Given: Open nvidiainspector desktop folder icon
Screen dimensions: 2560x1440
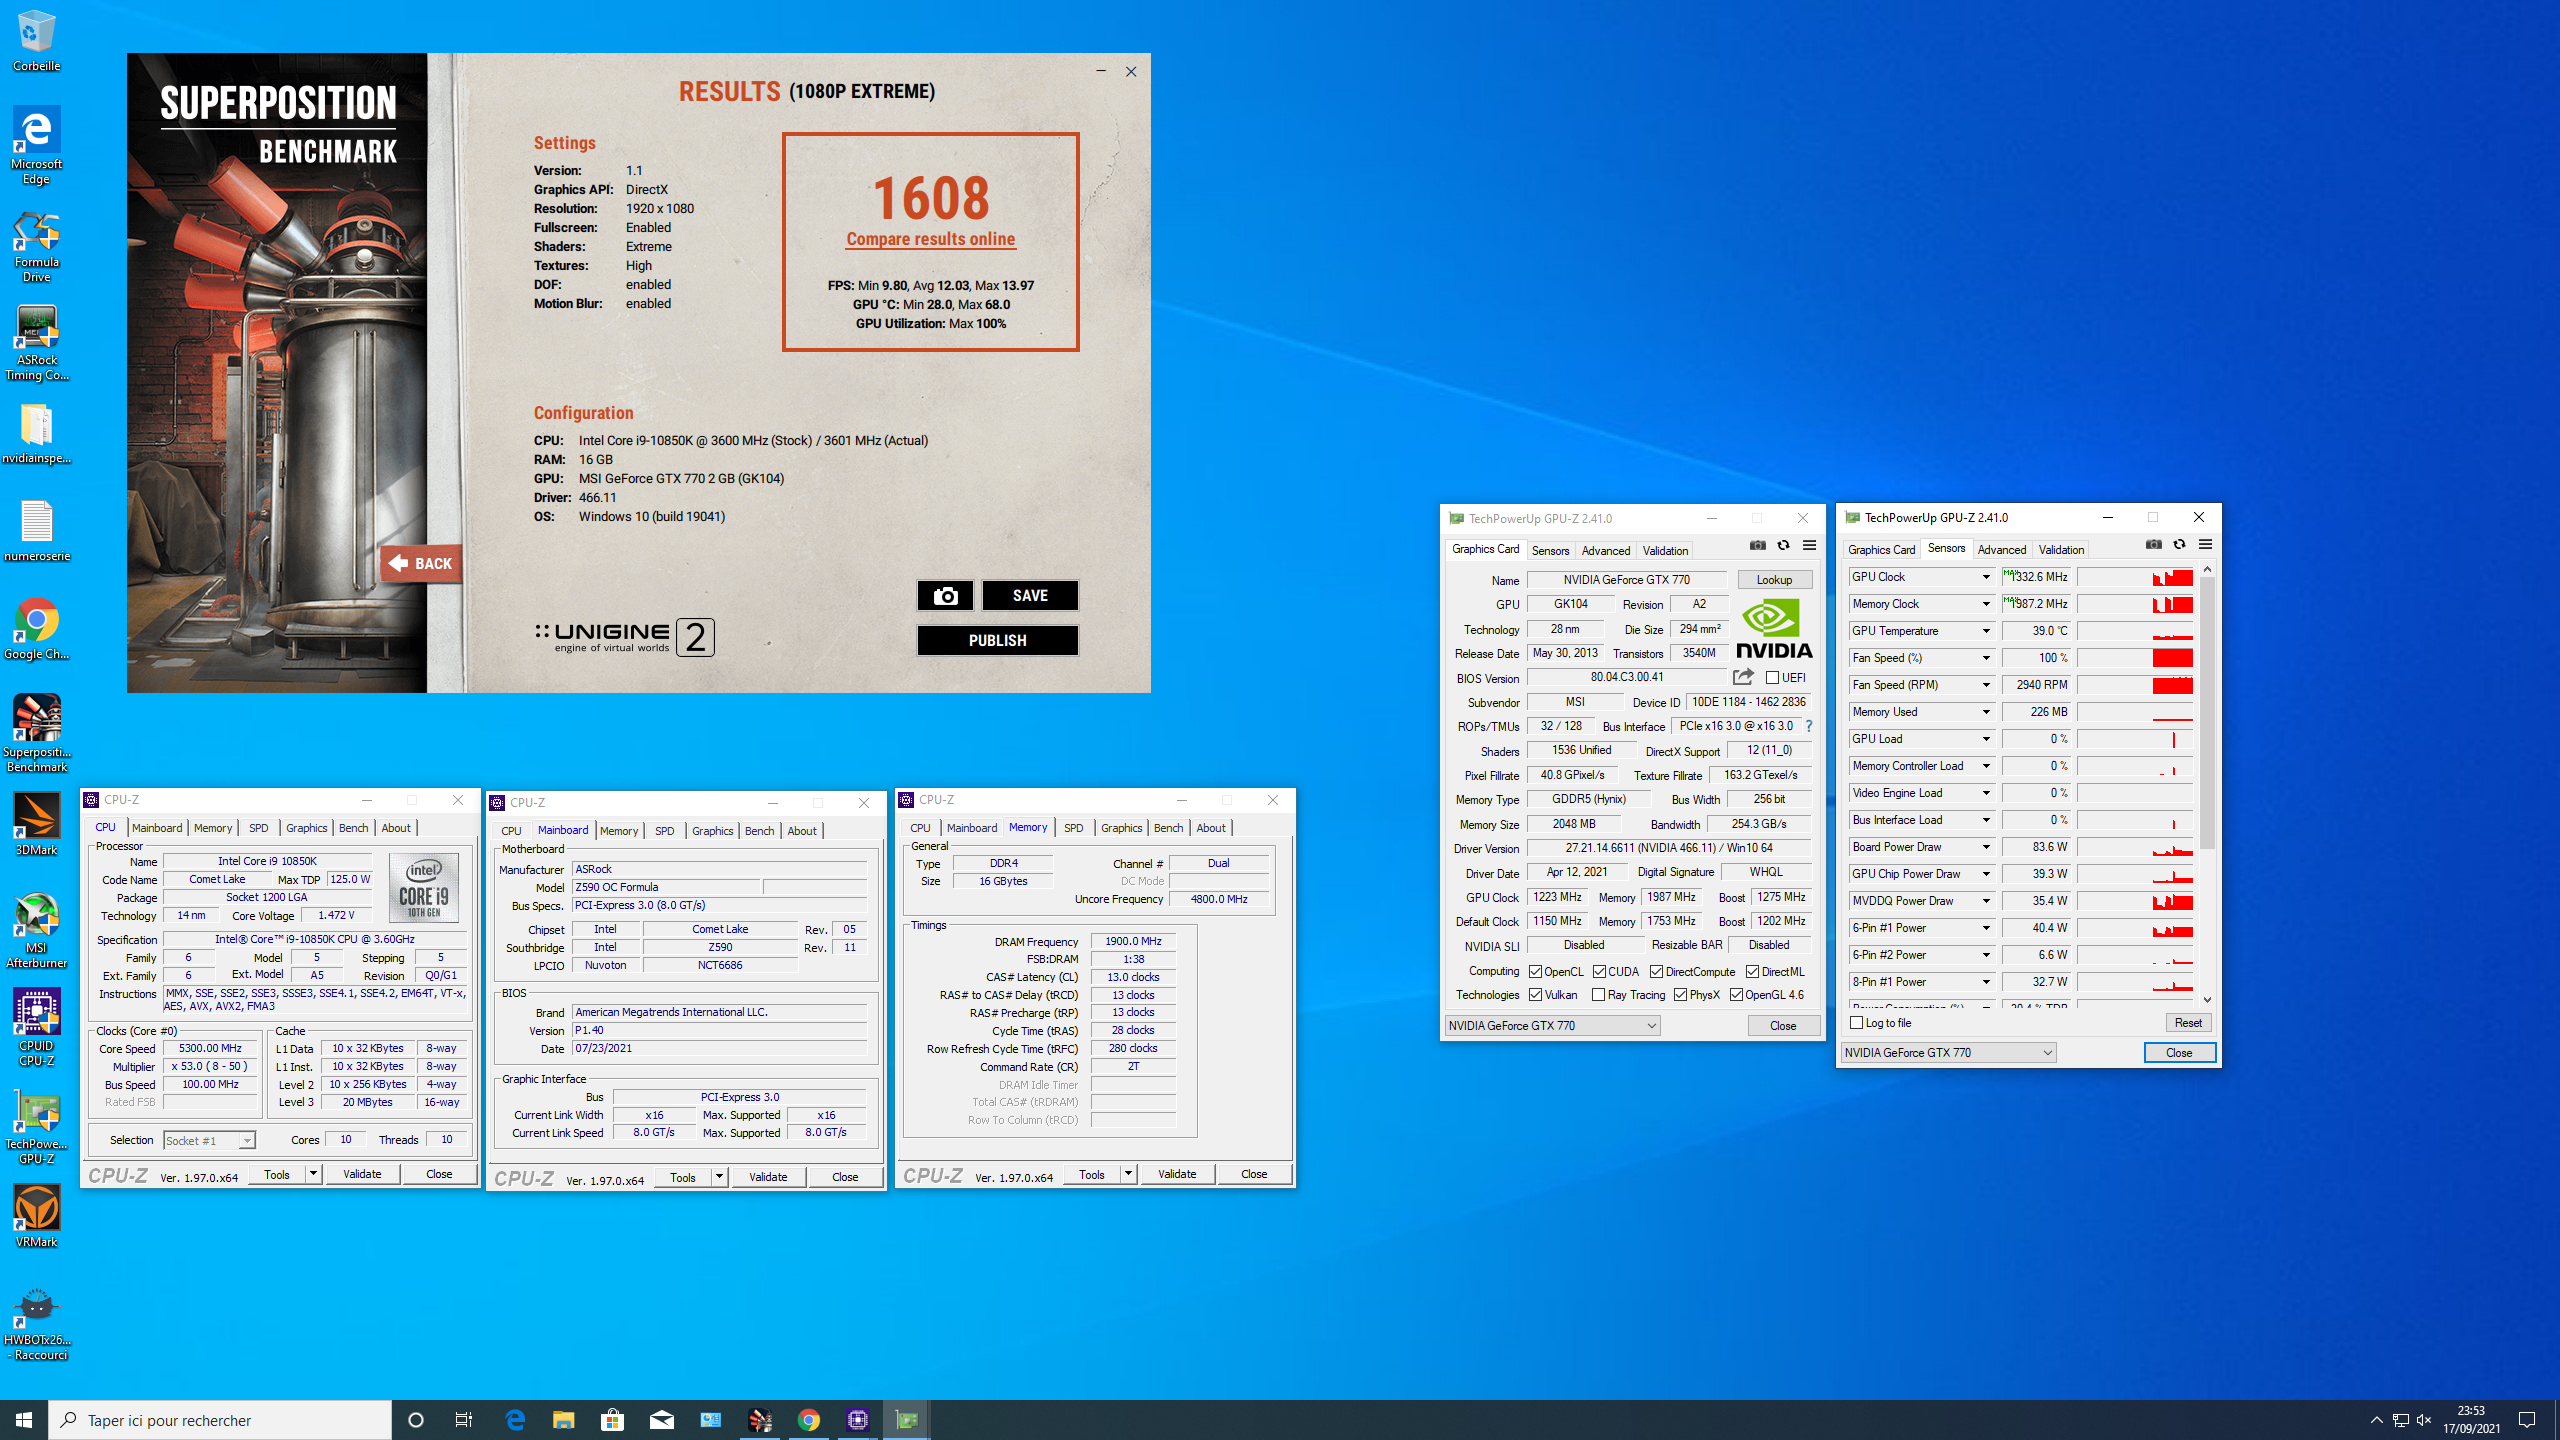Looking at the screenshot, I should click(x=36, y=434).
